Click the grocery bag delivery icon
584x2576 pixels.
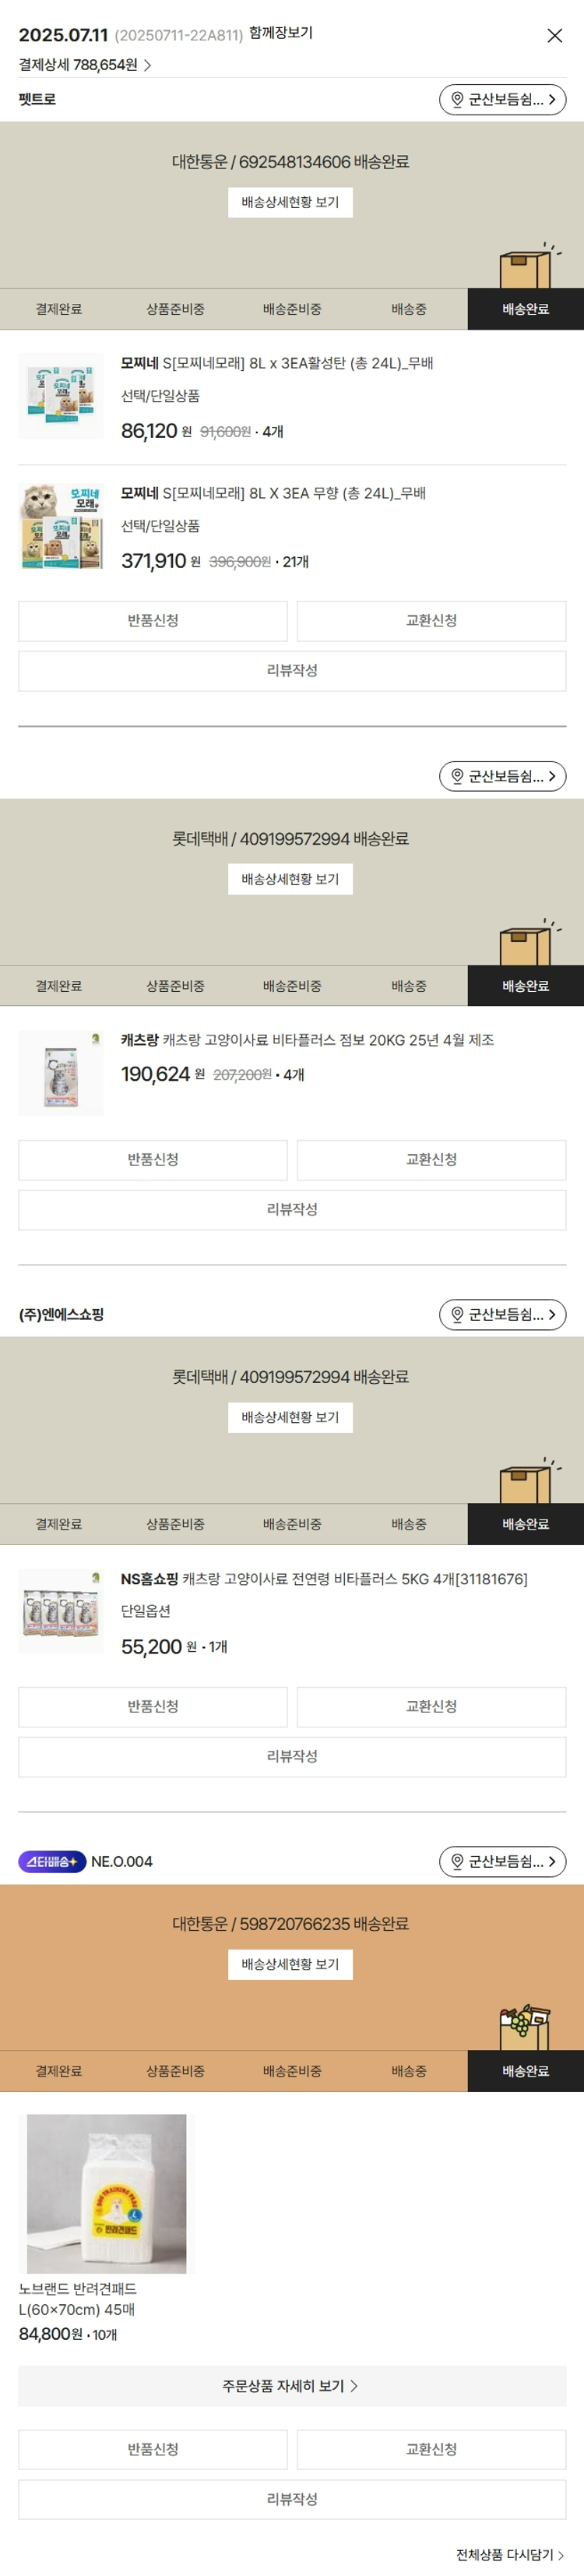click(x=524, y=2027)
